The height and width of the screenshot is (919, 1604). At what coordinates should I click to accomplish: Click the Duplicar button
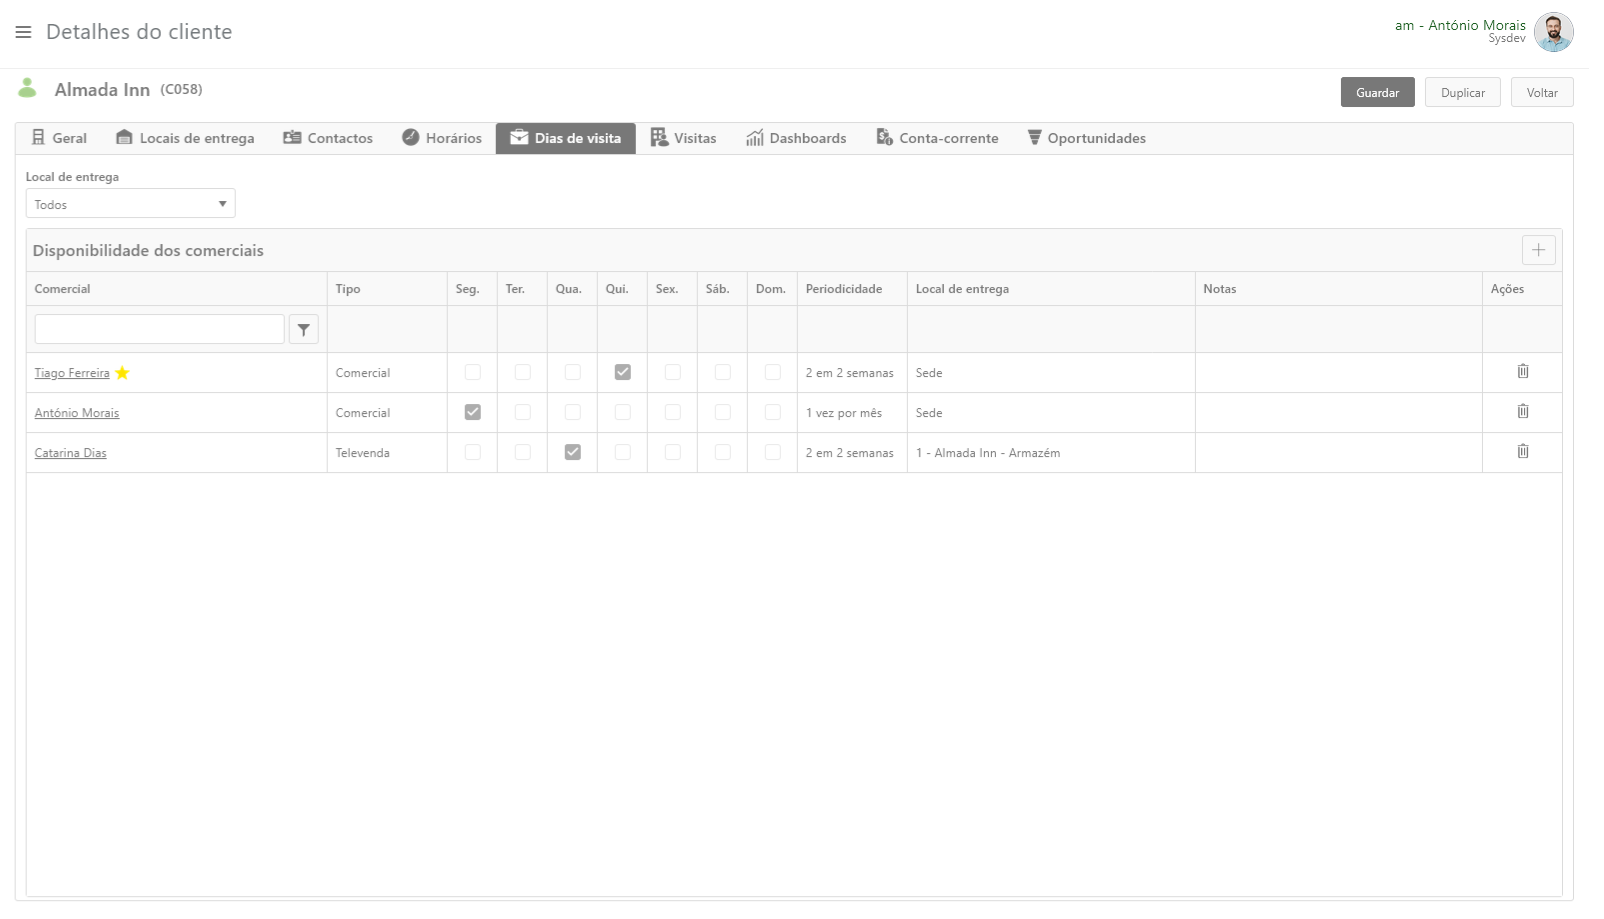tap(1462, 93)
